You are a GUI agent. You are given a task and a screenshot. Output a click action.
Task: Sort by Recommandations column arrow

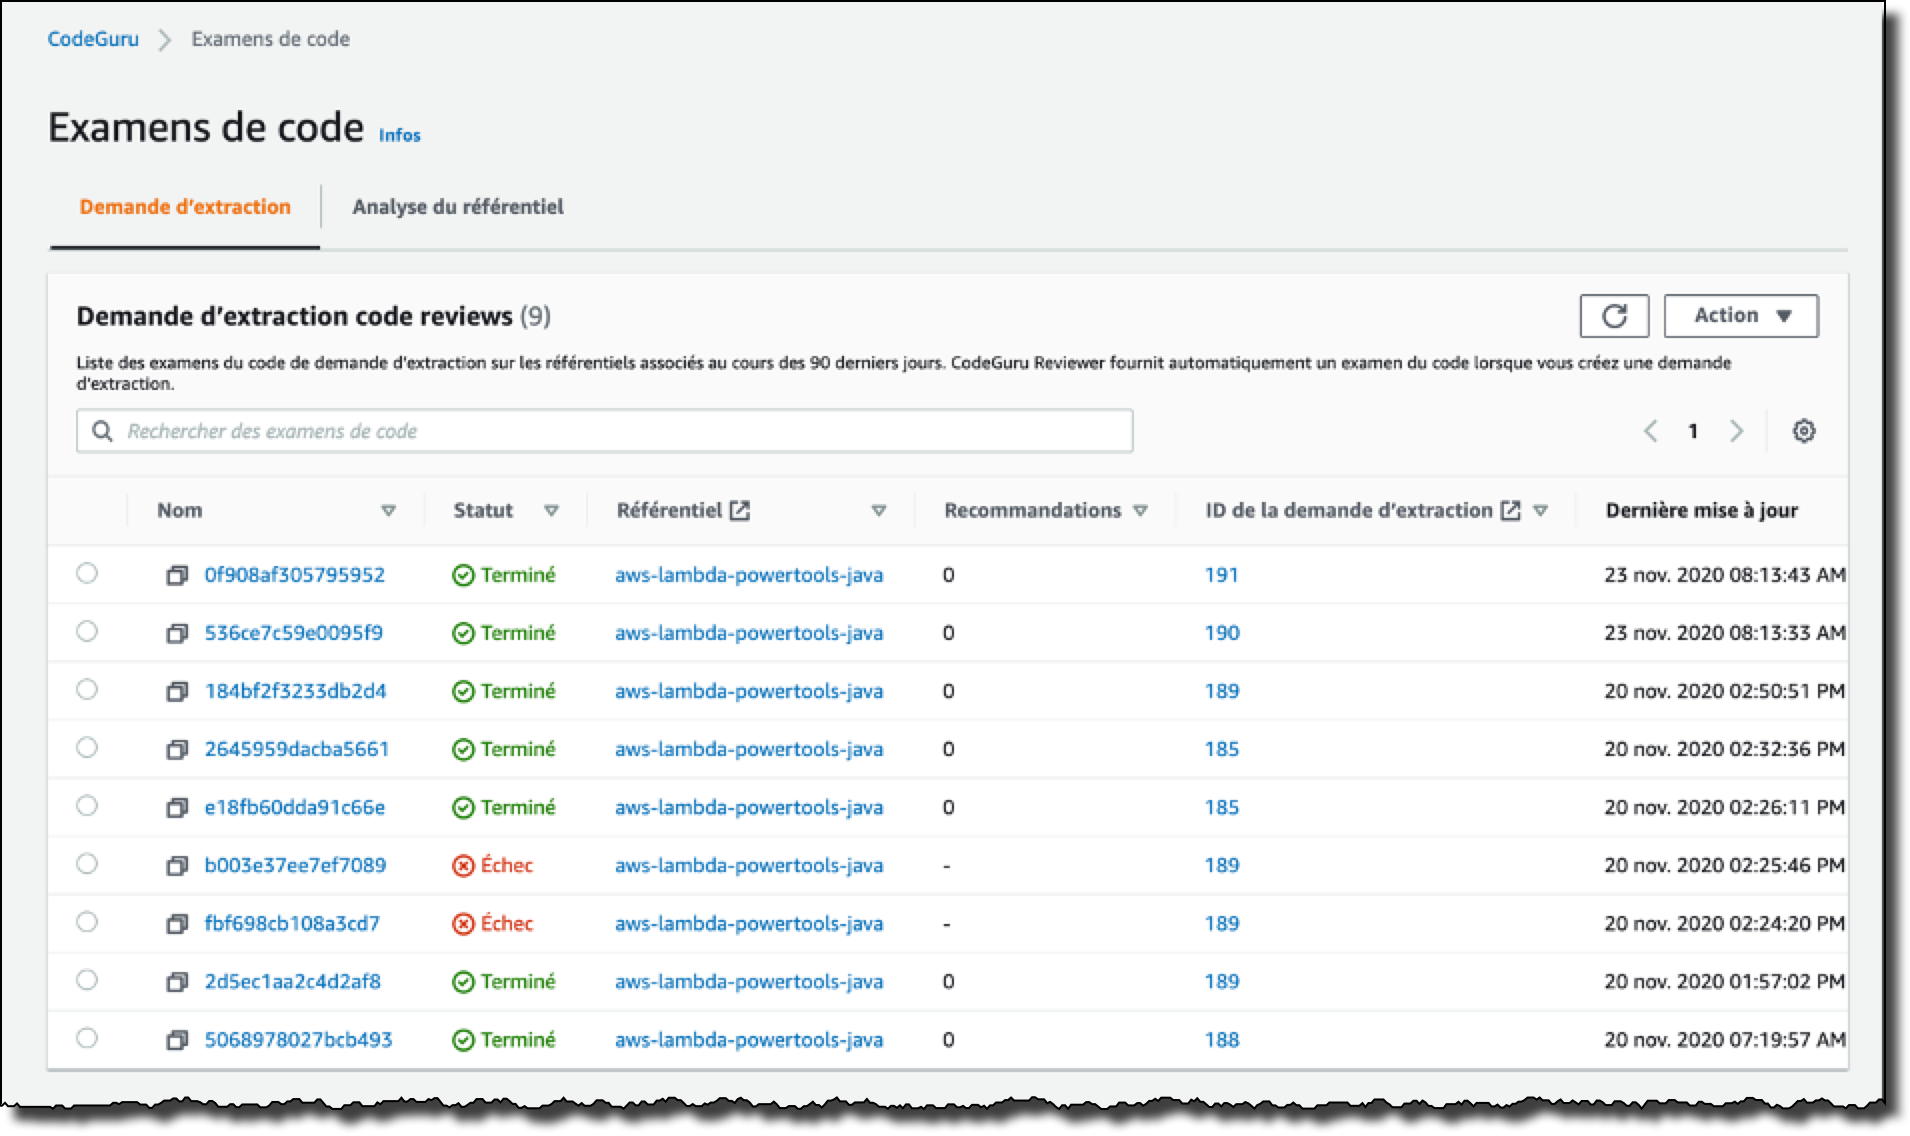click(1140, 511)
